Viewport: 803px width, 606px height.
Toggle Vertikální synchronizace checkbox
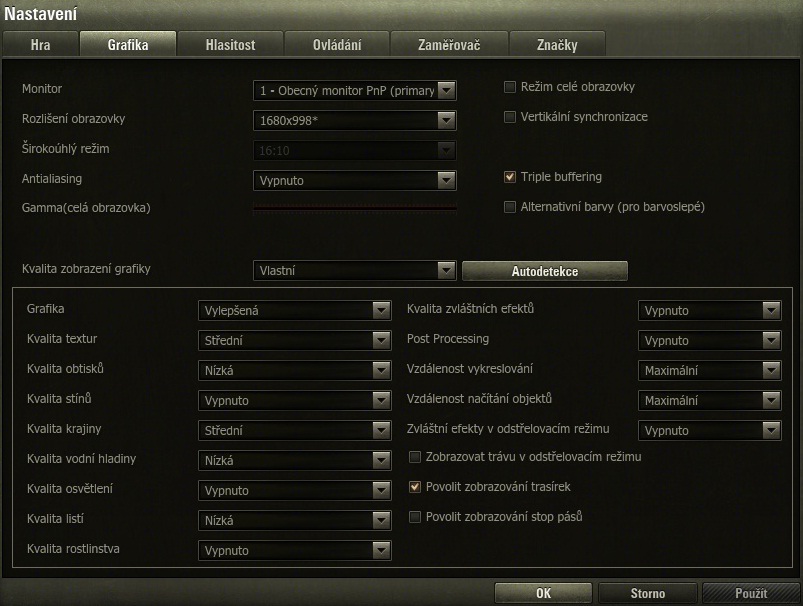pos(510,117)
